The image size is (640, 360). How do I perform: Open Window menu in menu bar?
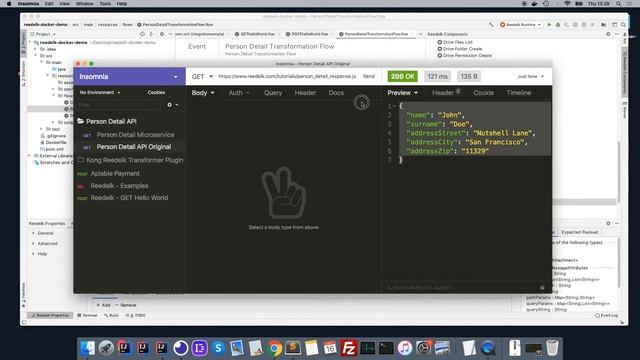[x=84, y=4]
